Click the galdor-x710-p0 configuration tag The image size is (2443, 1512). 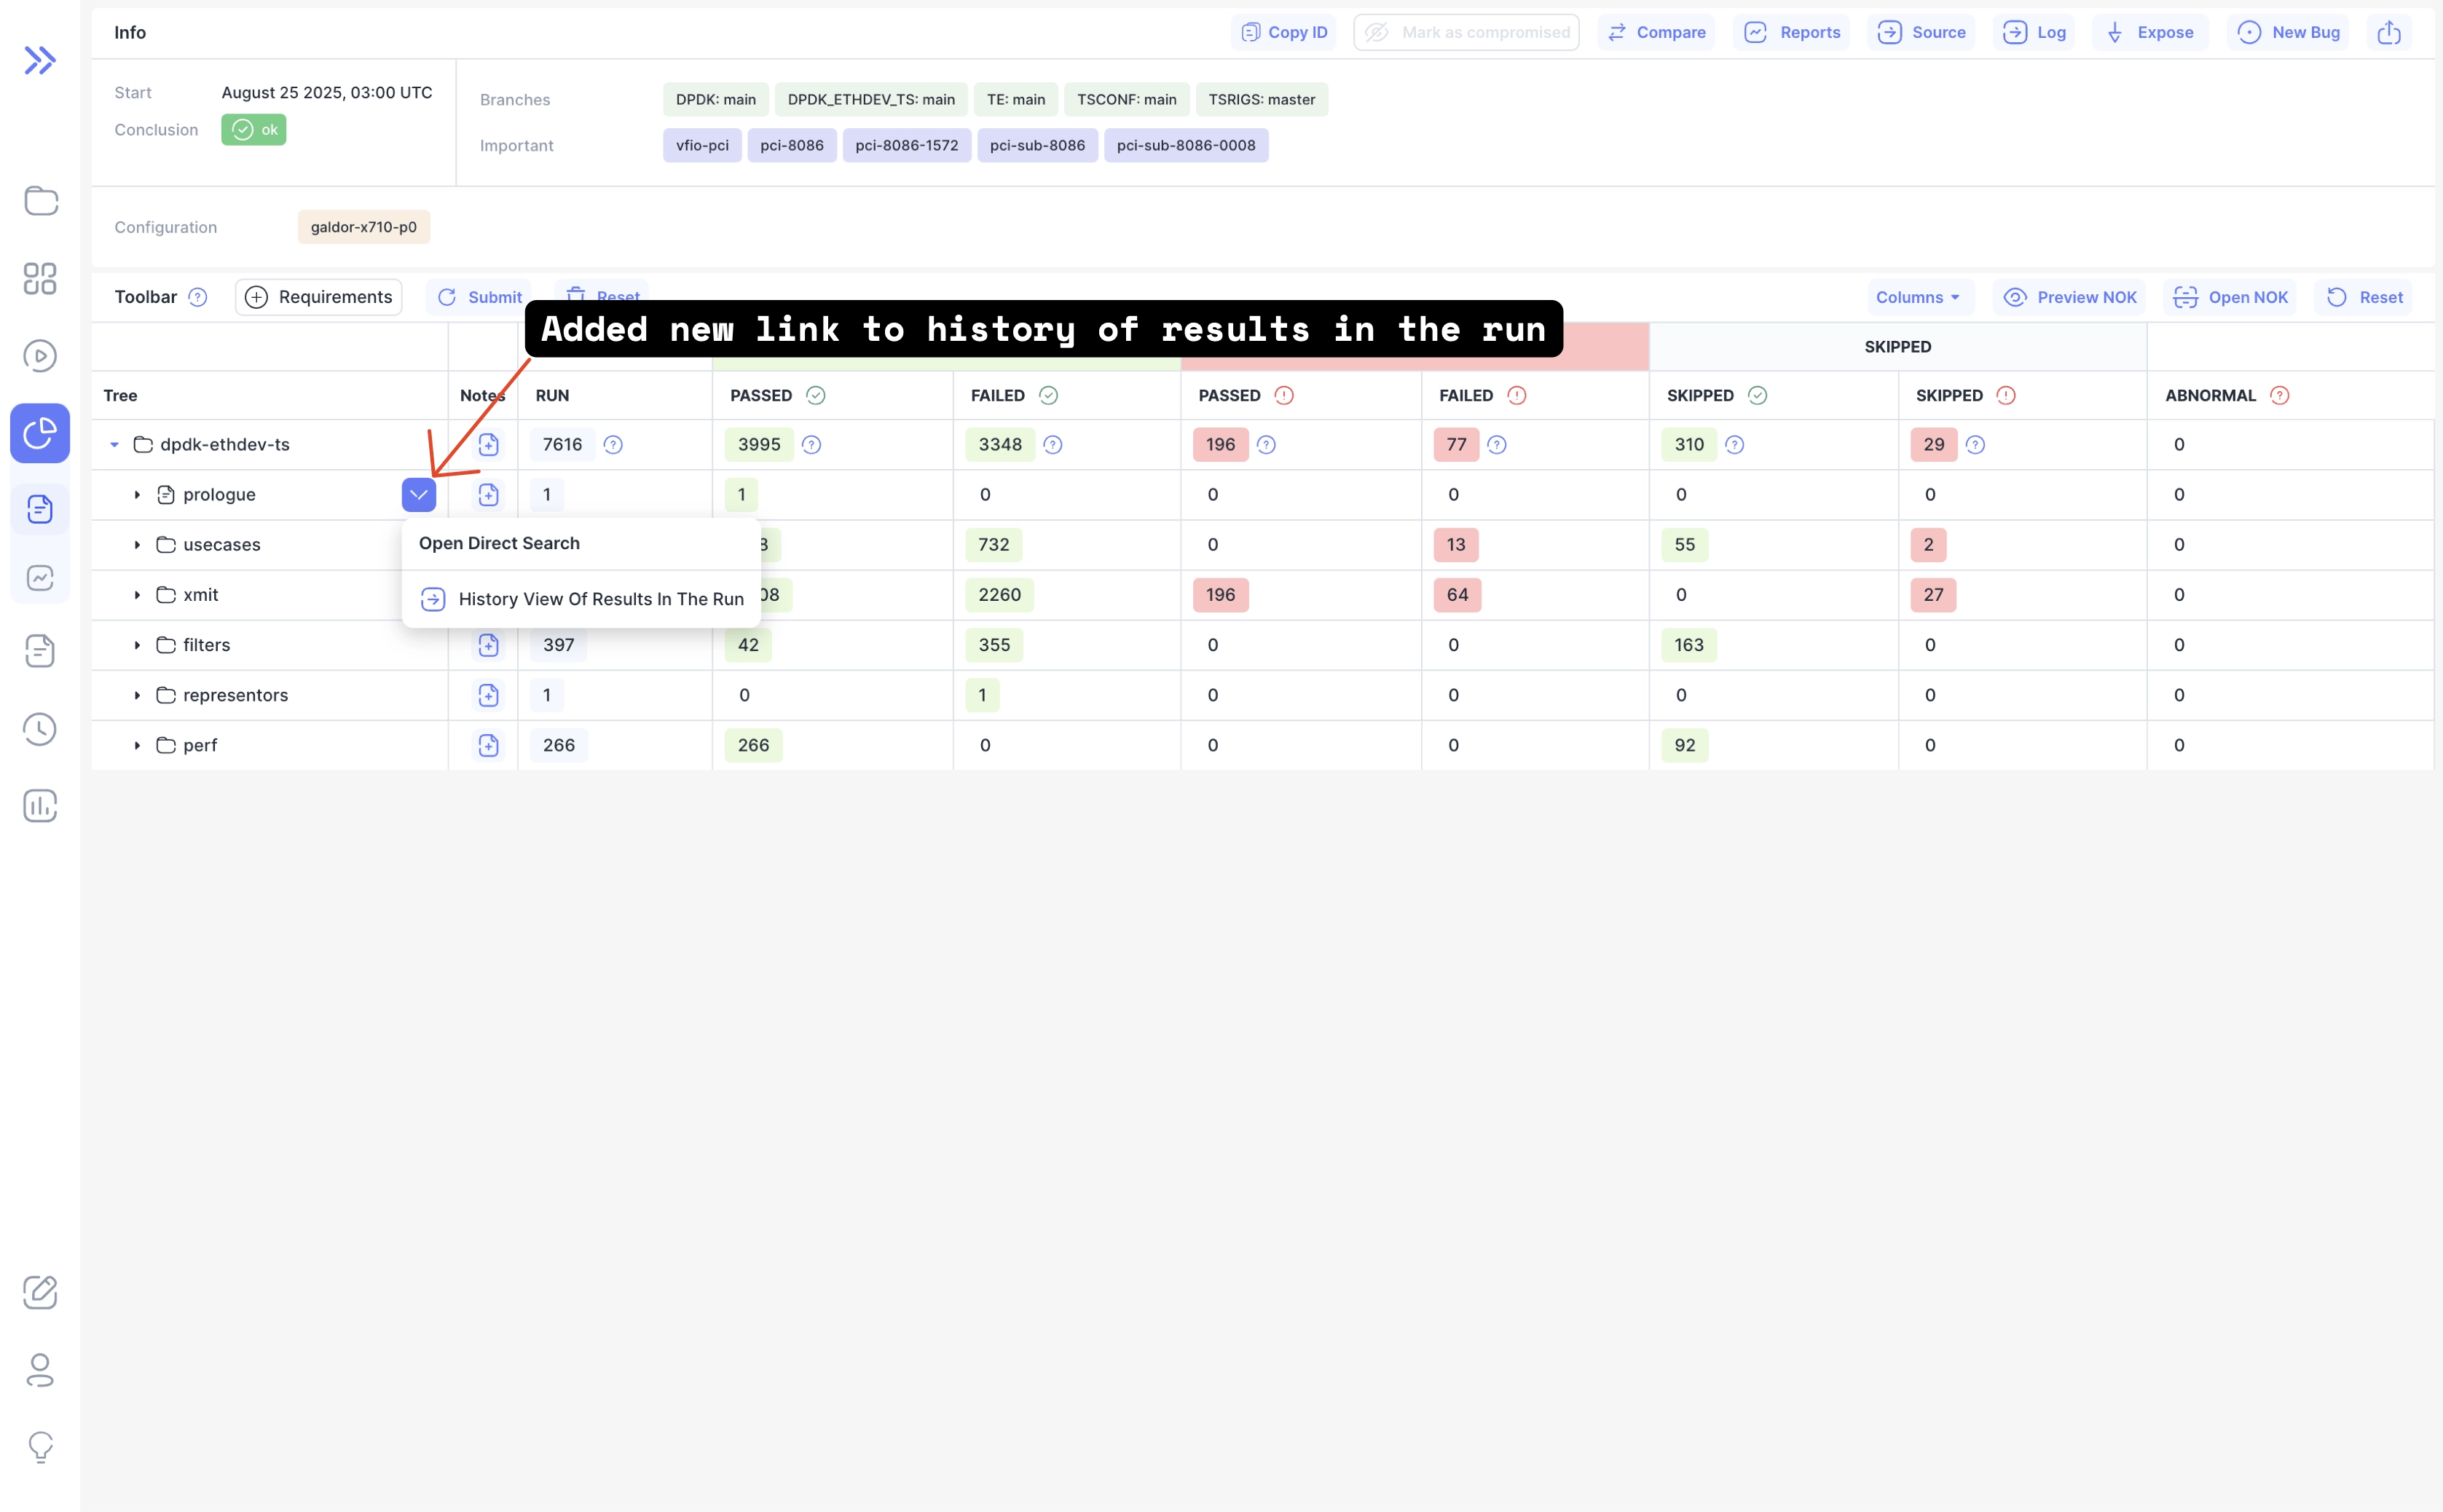pos(363,227)
